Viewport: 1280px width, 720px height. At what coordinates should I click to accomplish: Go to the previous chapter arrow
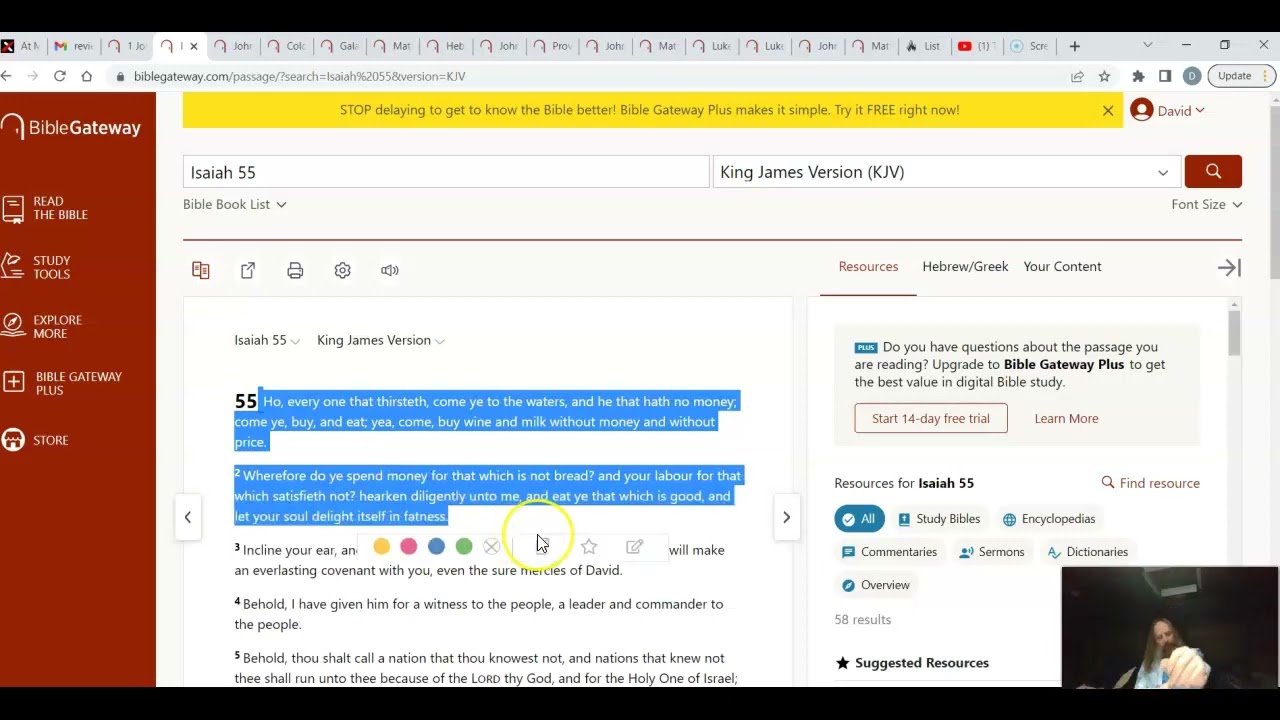point(188,517)
